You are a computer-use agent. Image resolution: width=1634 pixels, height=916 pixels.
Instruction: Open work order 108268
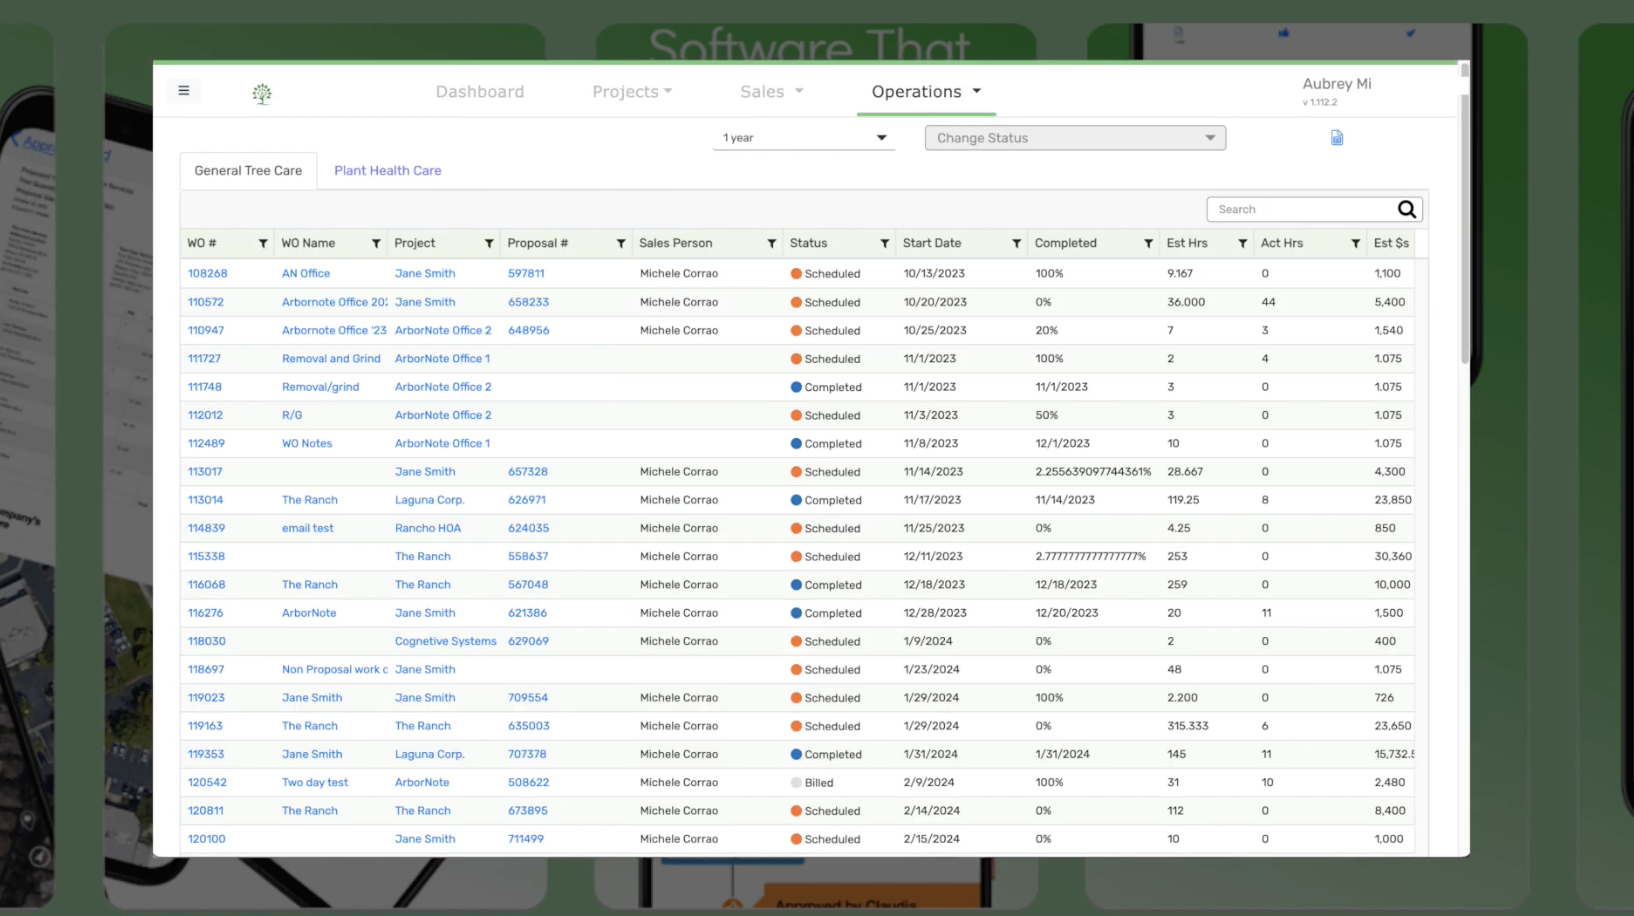coord(208,273)
